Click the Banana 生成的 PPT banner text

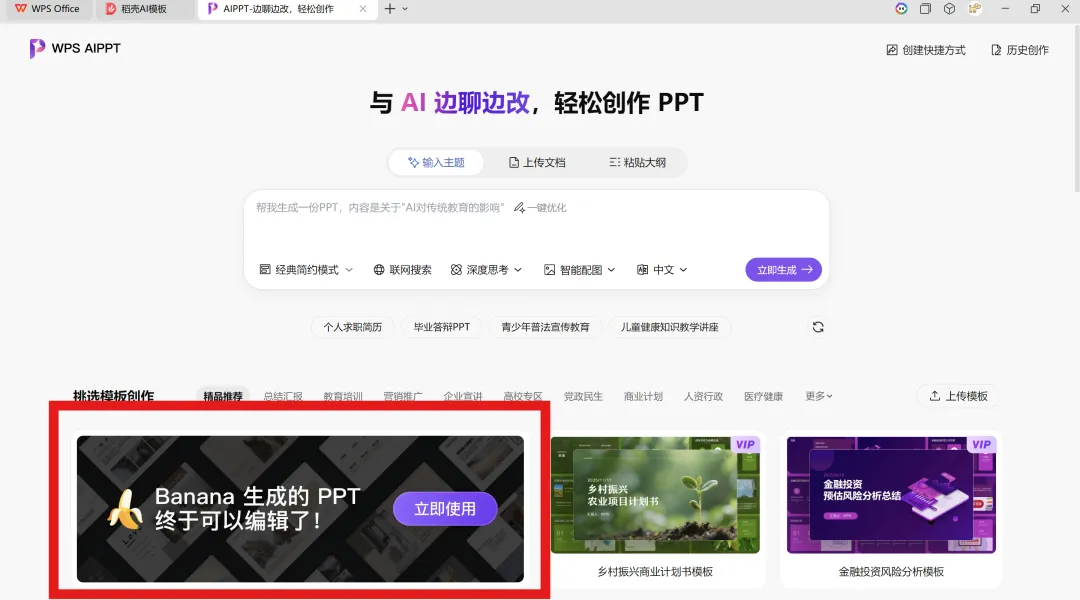click(x=257, y=508)
